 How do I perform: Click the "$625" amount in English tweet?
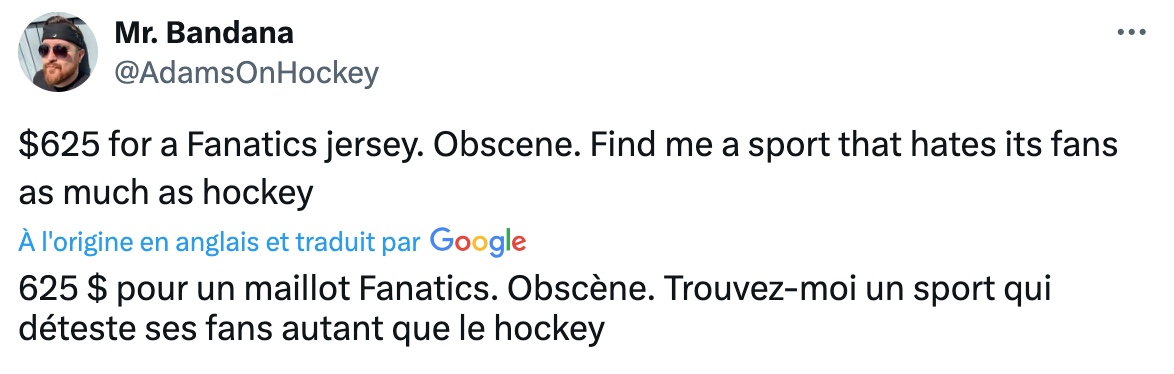click(x=58, y=146)
